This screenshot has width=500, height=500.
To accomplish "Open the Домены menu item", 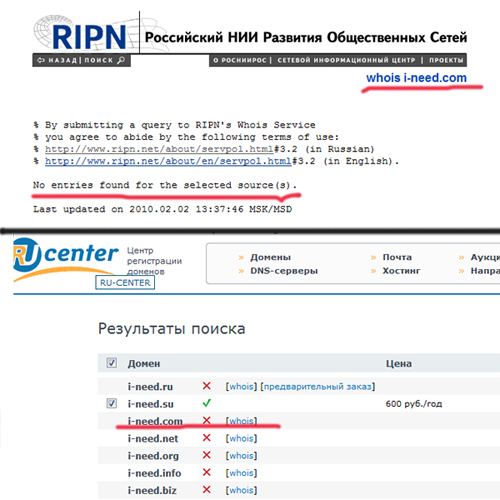I will pos(270,257).
